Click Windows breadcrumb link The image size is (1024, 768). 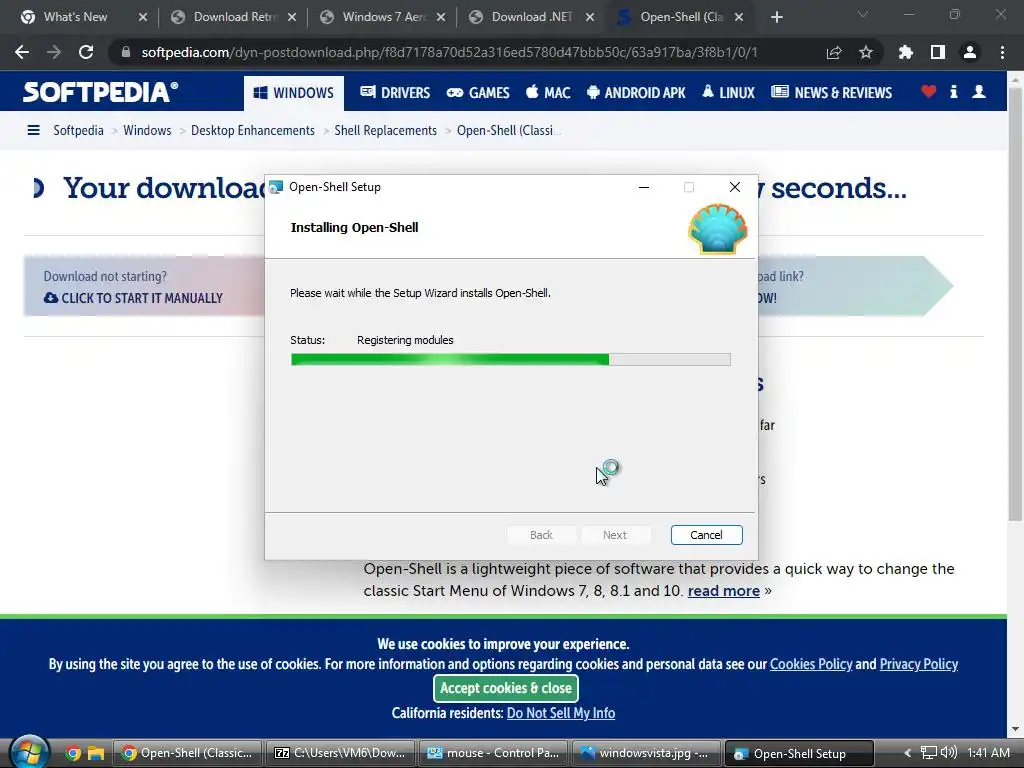click(147, 130)
